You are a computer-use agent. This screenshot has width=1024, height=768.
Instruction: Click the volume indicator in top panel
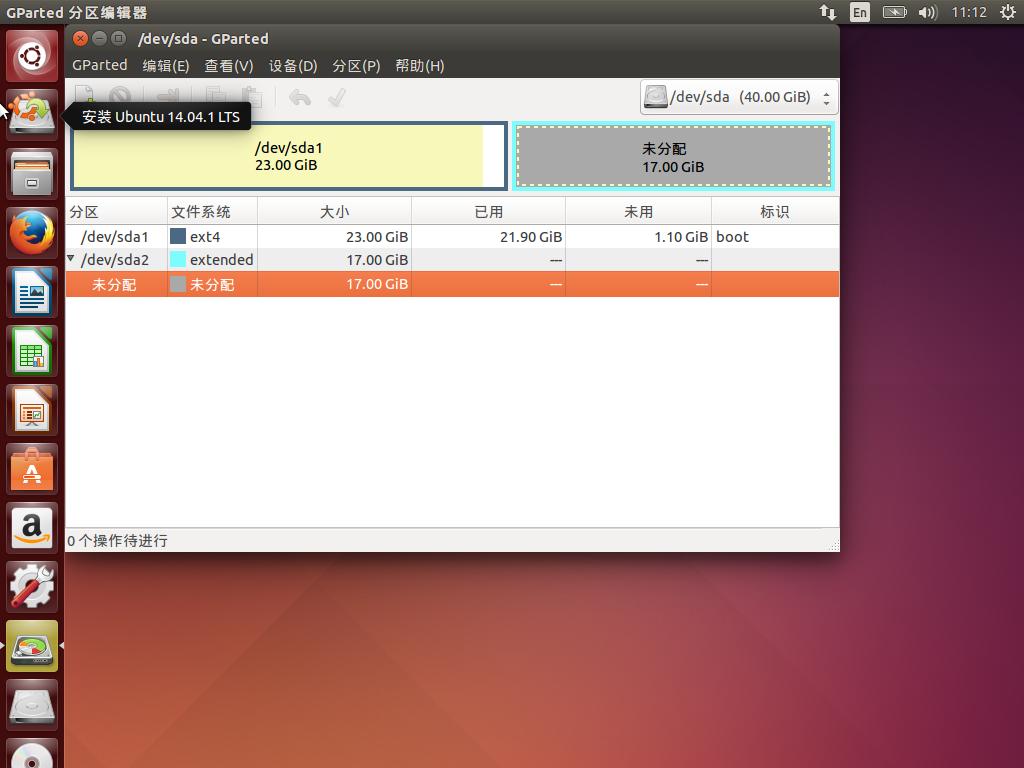[927, 12]
